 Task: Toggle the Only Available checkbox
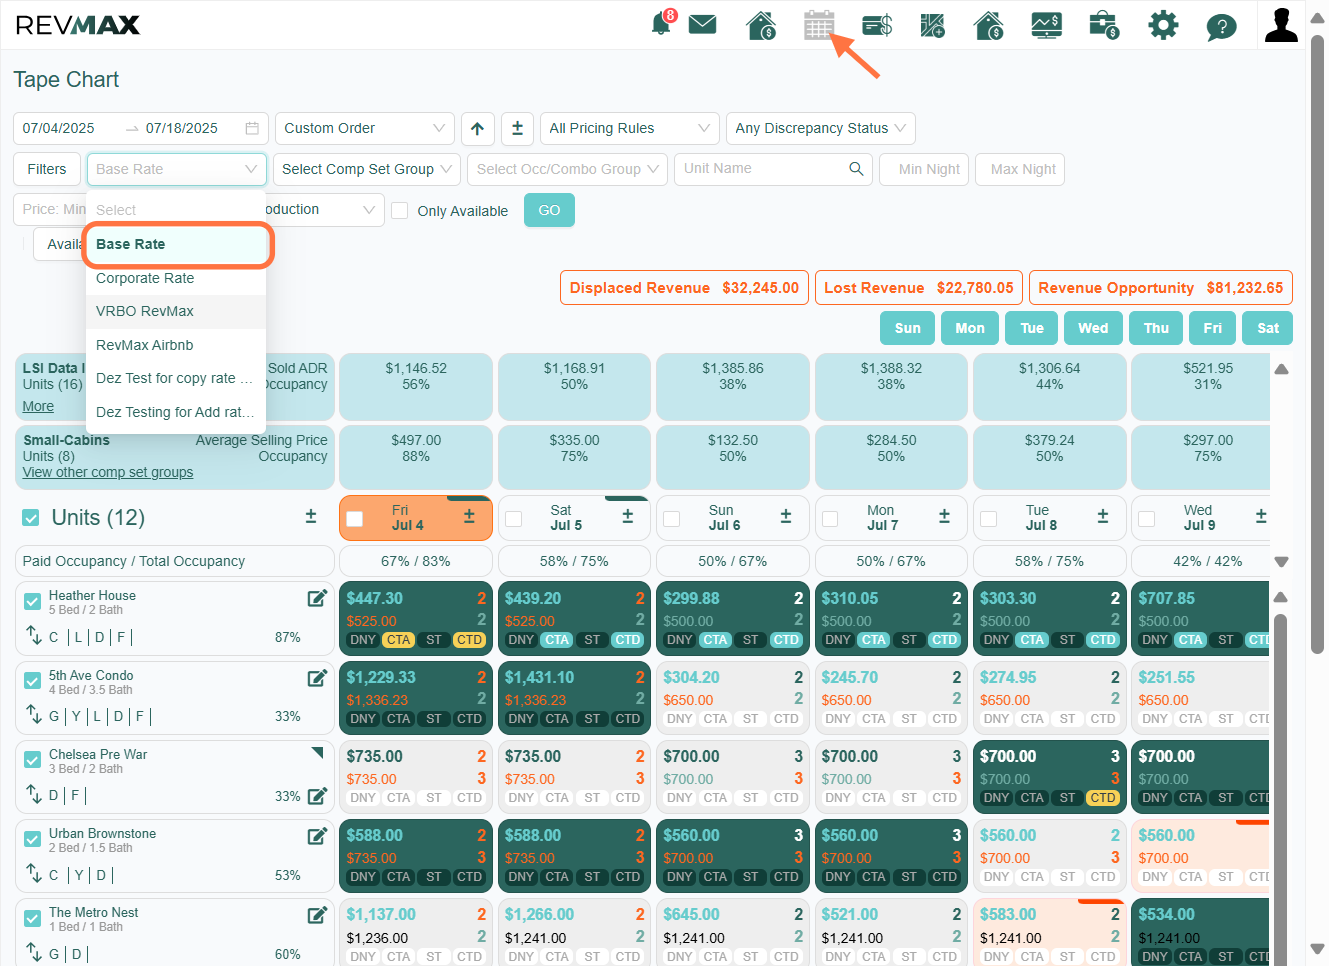click(399, 210)
